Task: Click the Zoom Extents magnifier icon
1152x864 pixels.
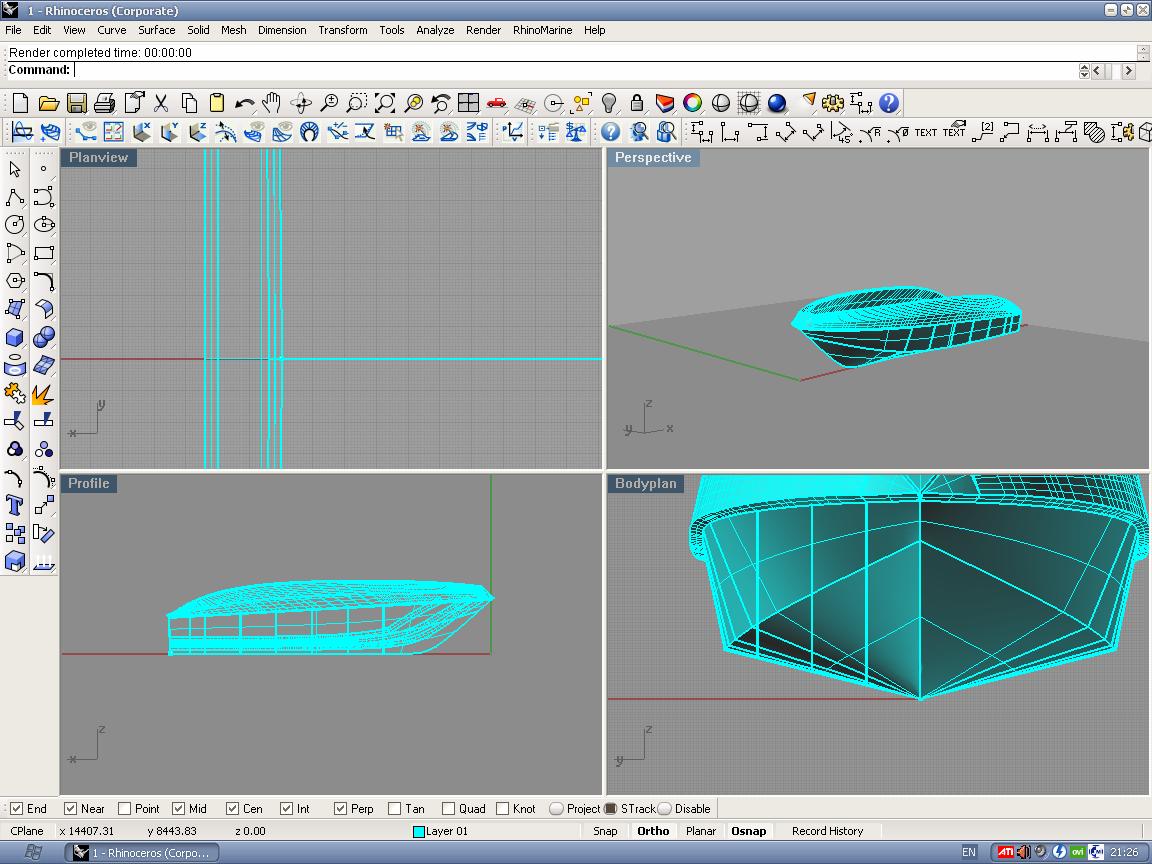Action: (385, 103)
